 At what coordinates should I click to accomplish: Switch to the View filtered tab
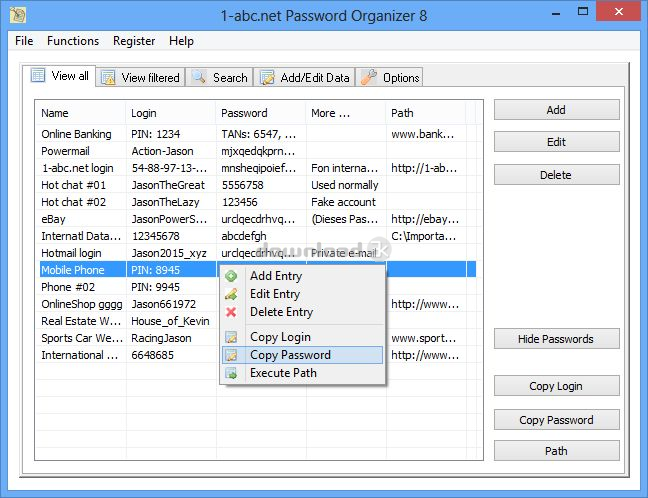coord(141,78)
